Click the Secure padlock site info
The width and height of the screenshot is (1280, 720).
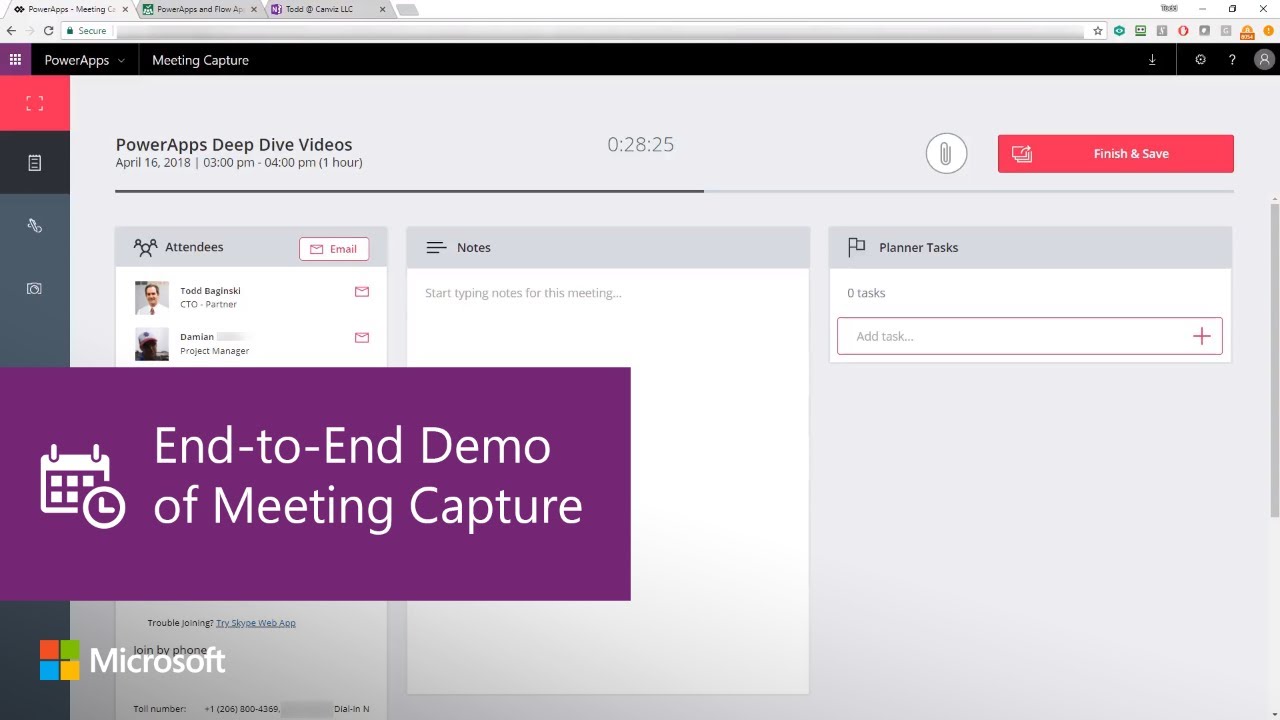(87, 31)
